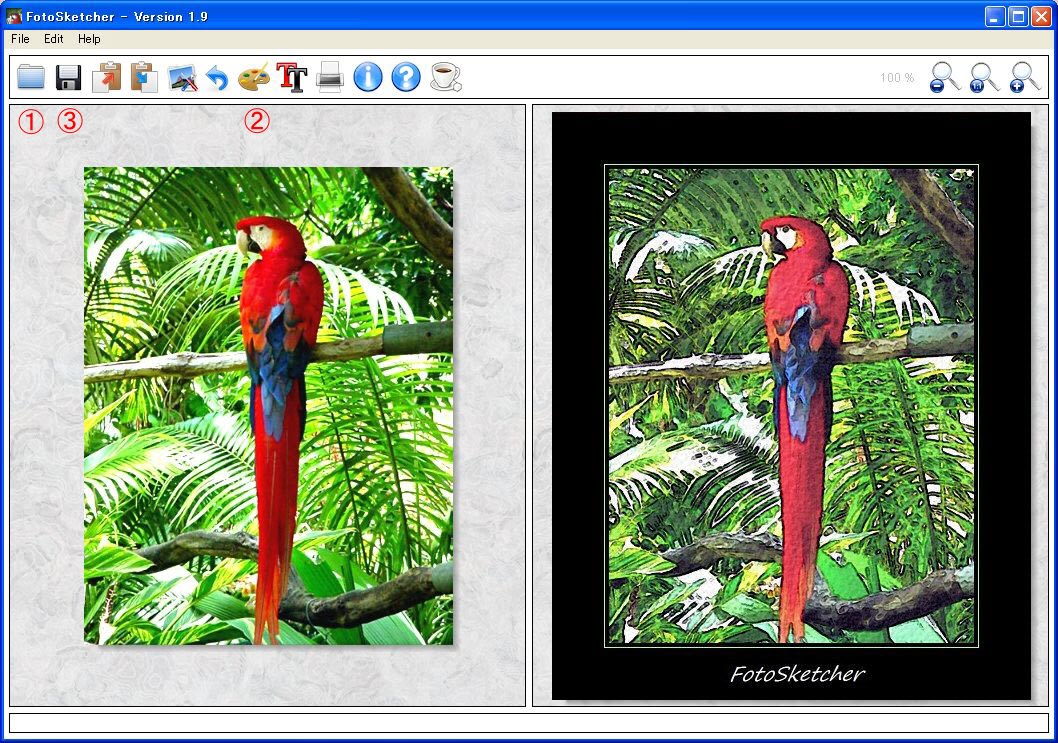Click the sketched parrot result in right panel
1058x743 pixels.
click(x=791, y=405)
